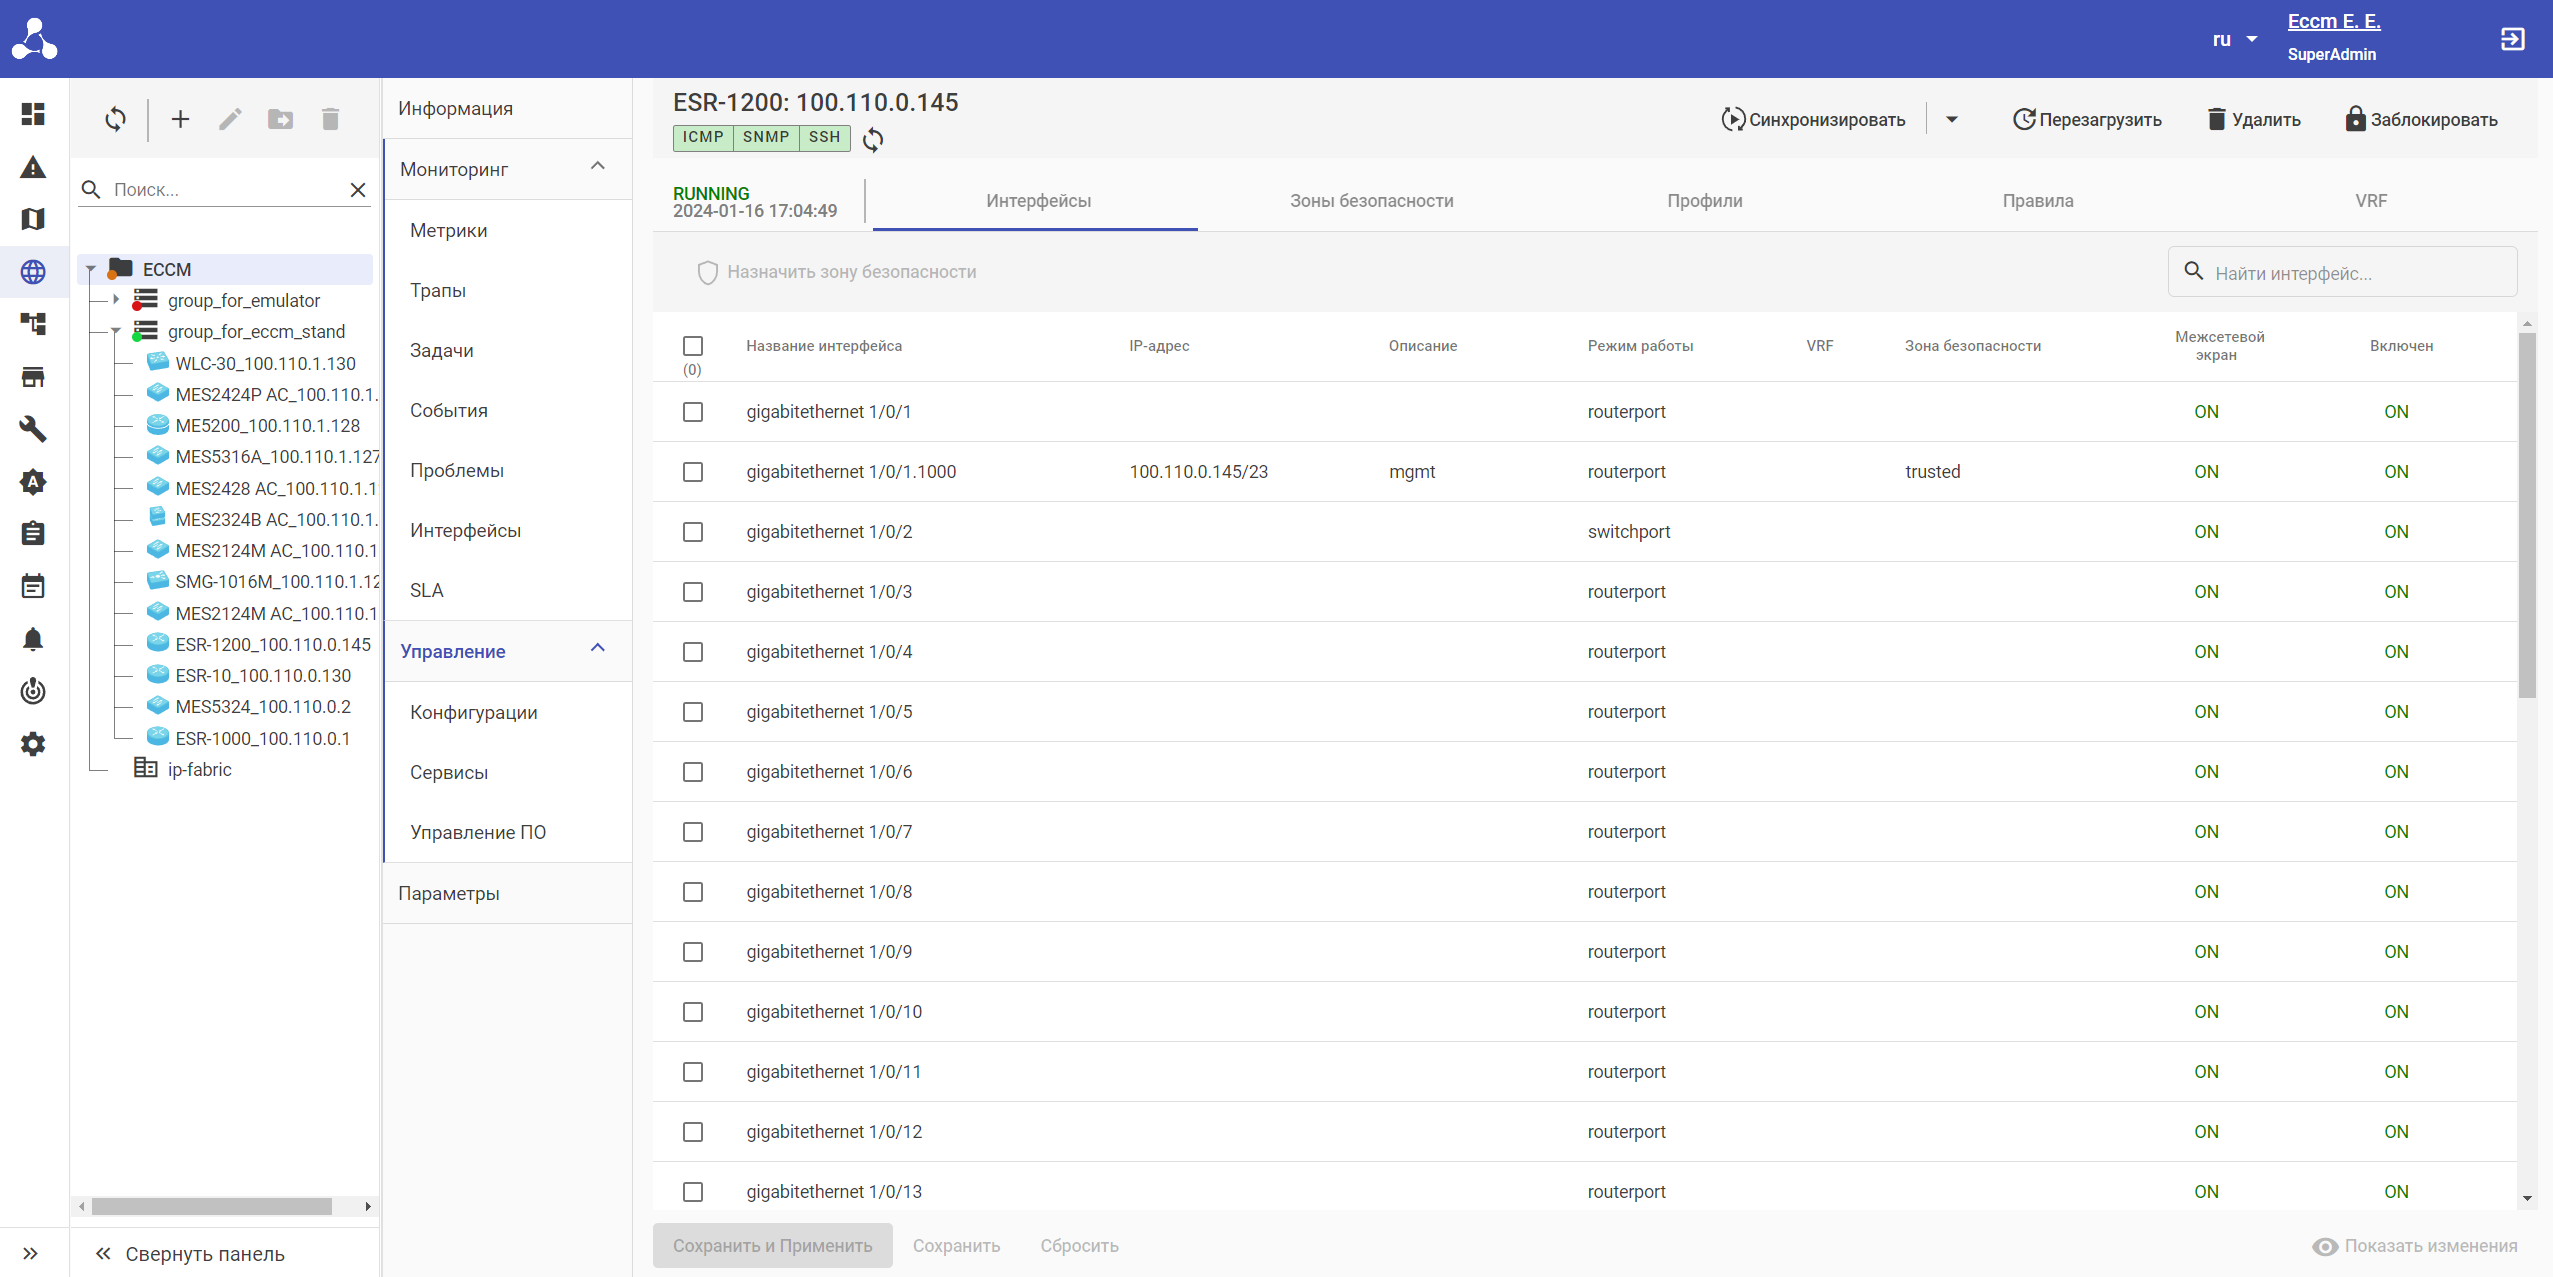Screen dimensions: 2553x1277
Task: Open the dropdown arrow beside Синхронизировать
Action: tap(1951, 120)
